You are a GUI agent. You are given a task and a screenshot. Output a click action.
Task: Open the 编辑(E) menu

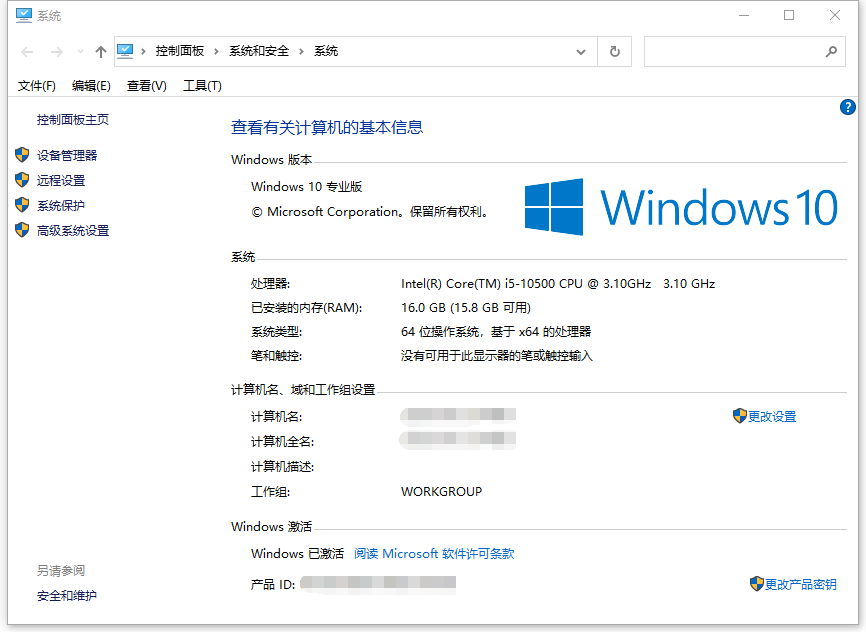click(x=91, y=86)
